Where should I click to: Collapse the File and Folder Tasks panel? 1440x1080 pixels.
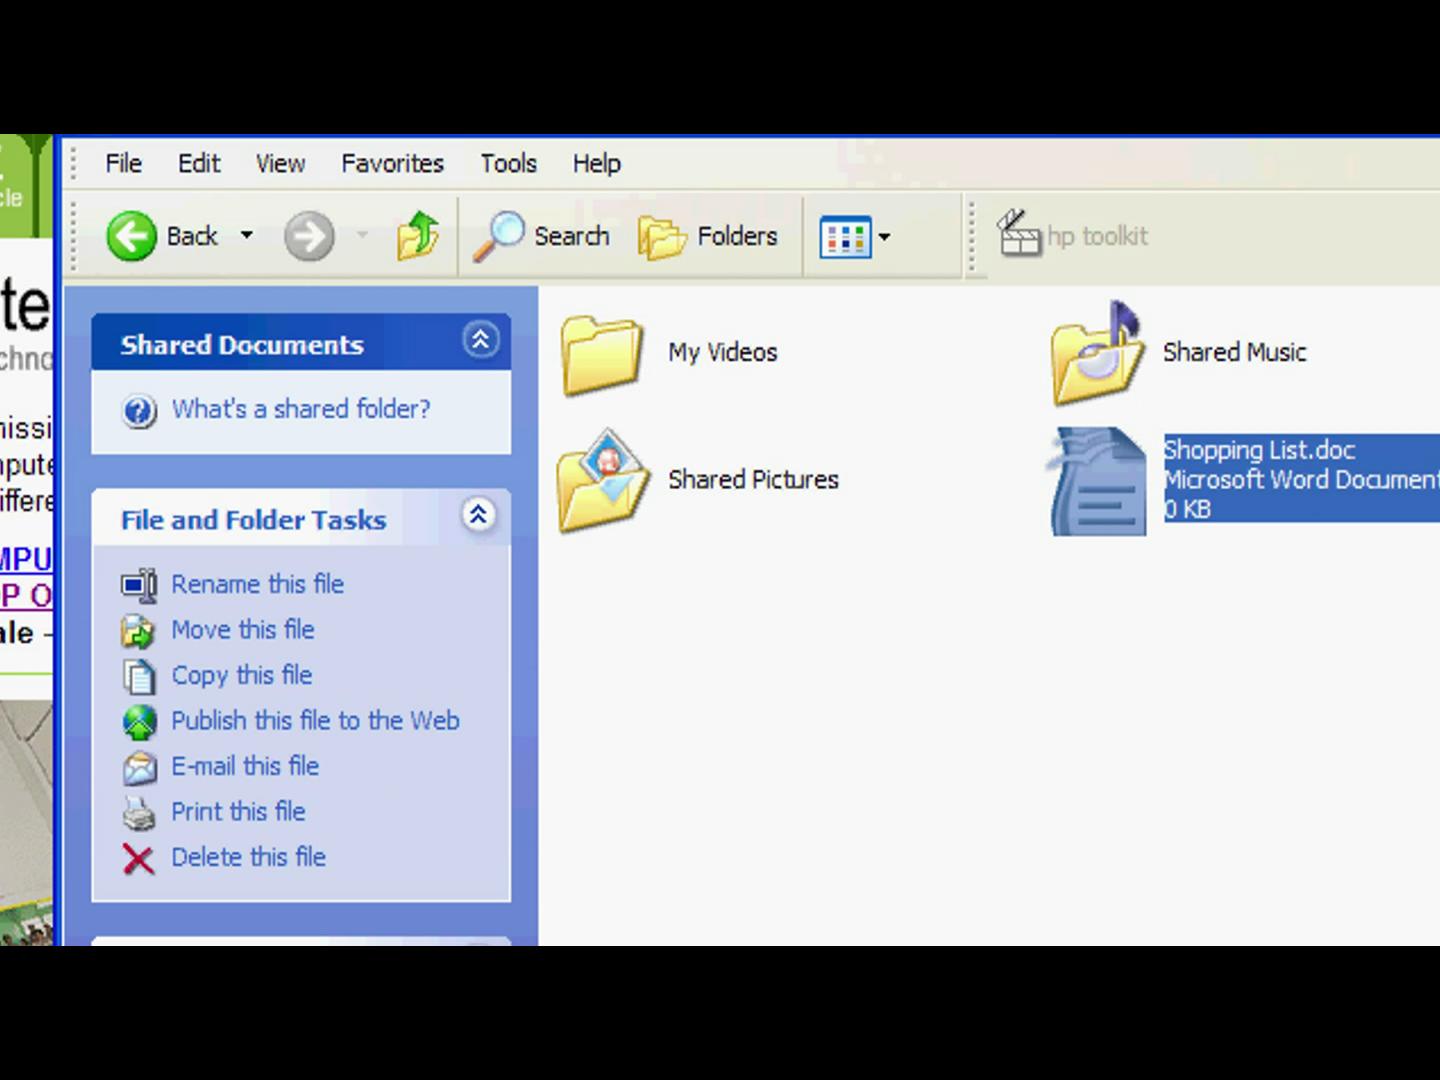point(478,516)
